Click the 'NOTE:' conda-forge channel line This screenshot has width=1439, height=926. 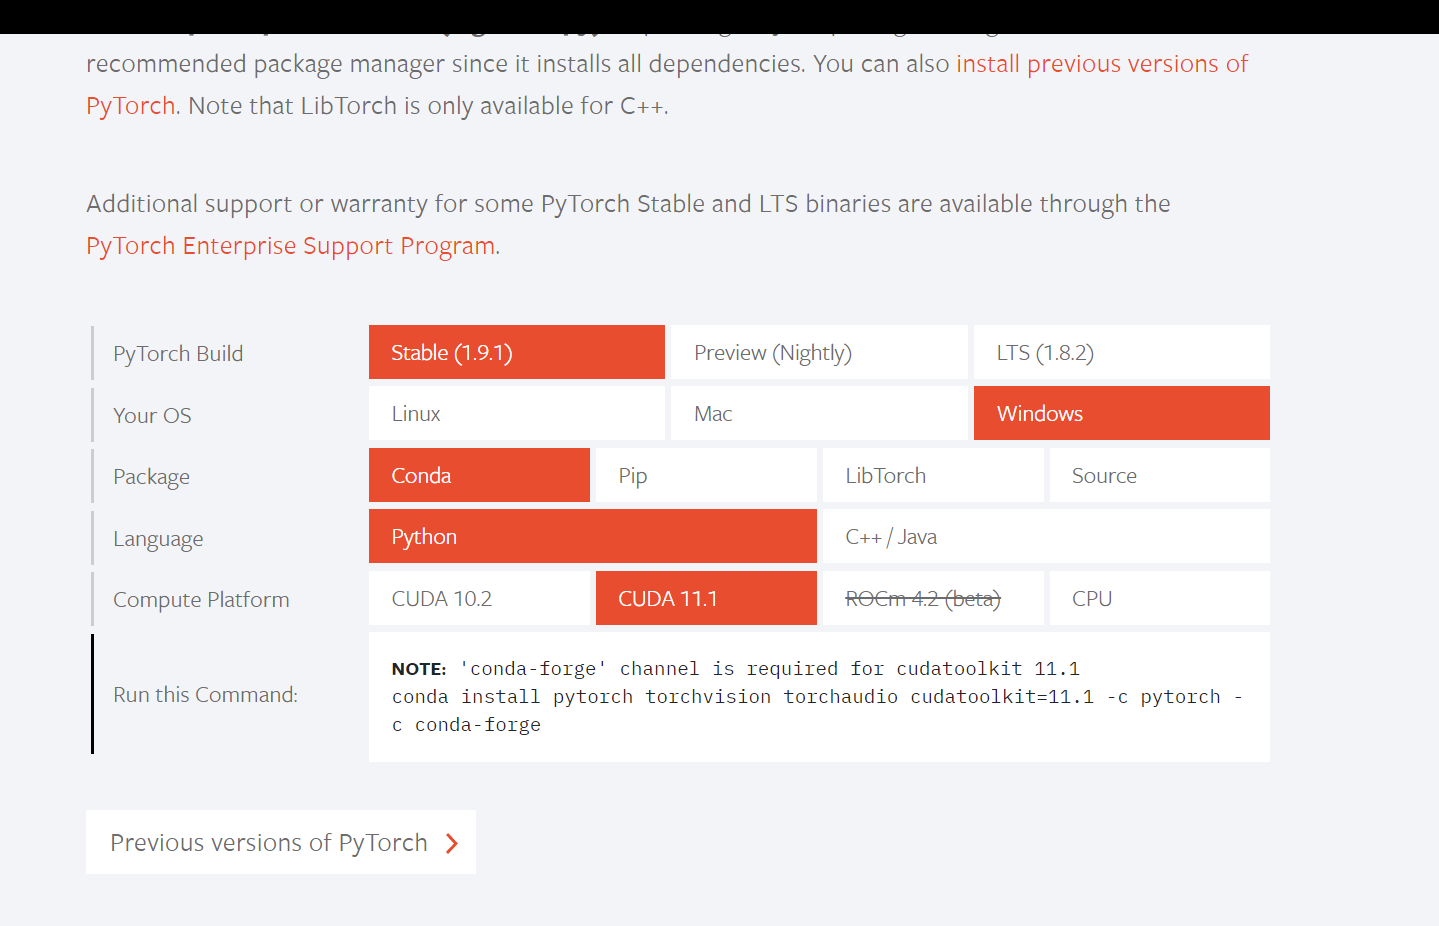(x=735, y=668)
